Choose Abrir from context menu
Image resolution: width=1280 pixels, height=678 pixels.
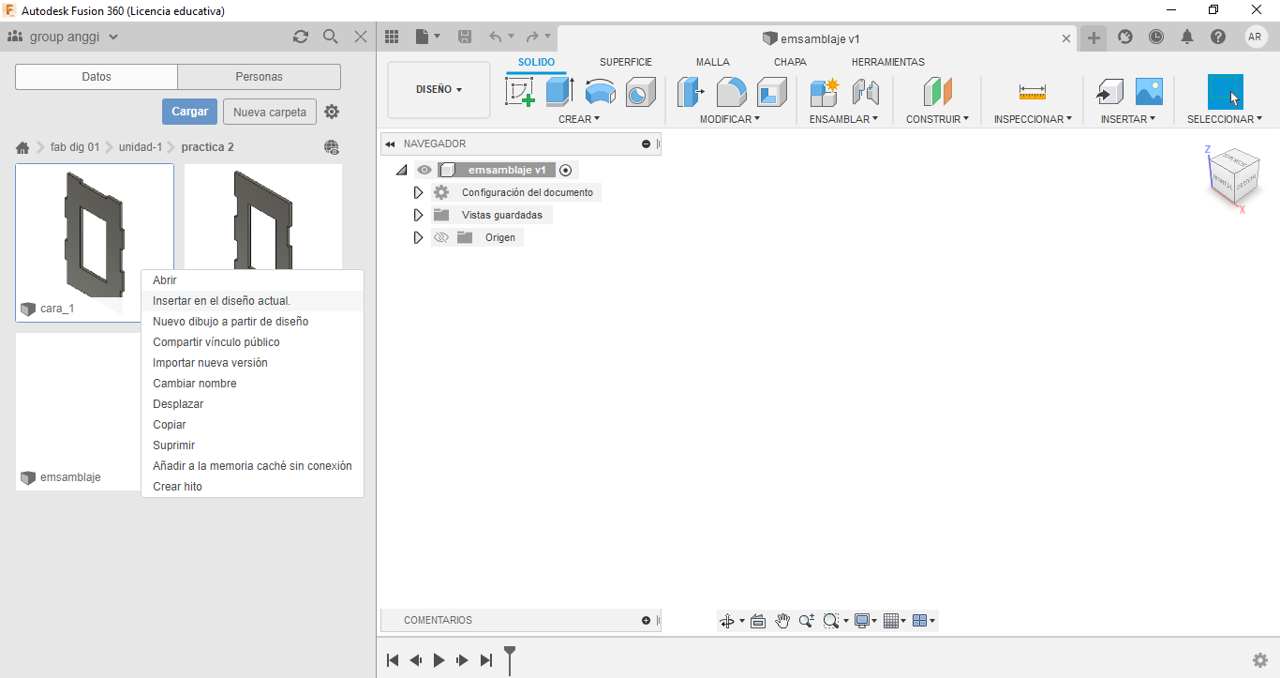[252, 280]
